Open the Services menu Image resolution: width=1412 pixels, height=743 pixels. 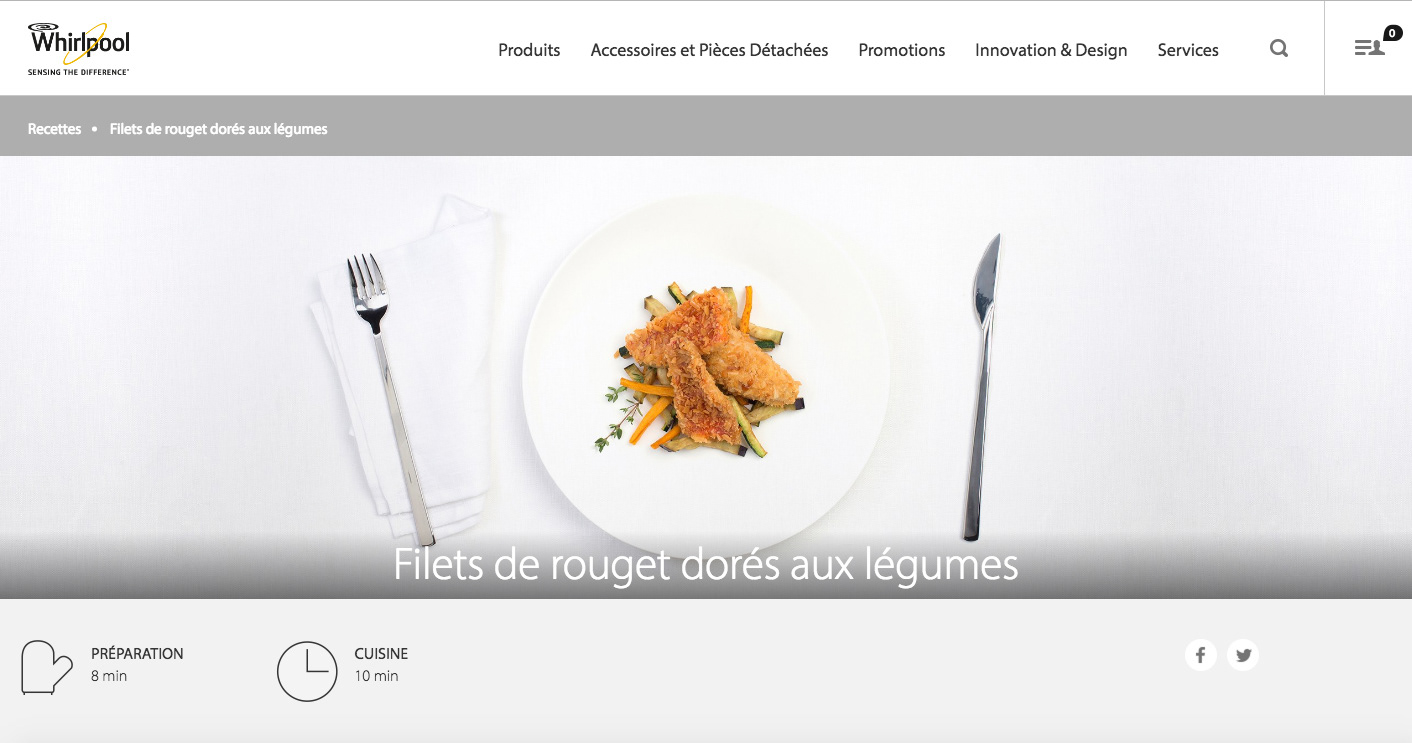1188,50
